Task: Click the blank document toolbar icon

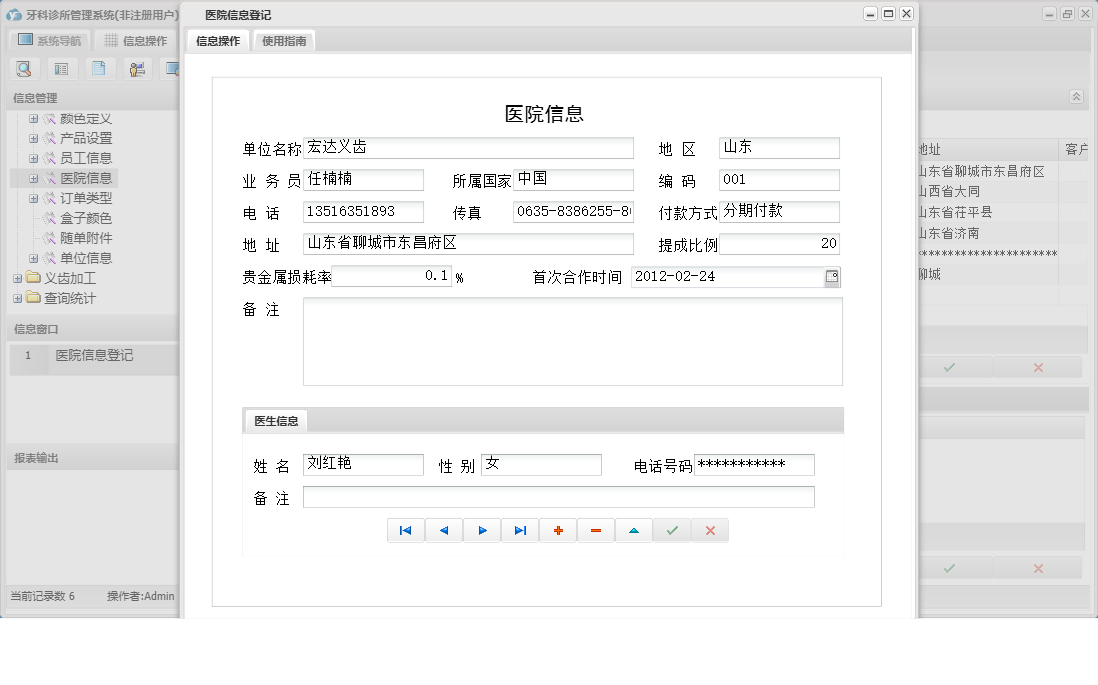Action: click(x=99, y=68)
